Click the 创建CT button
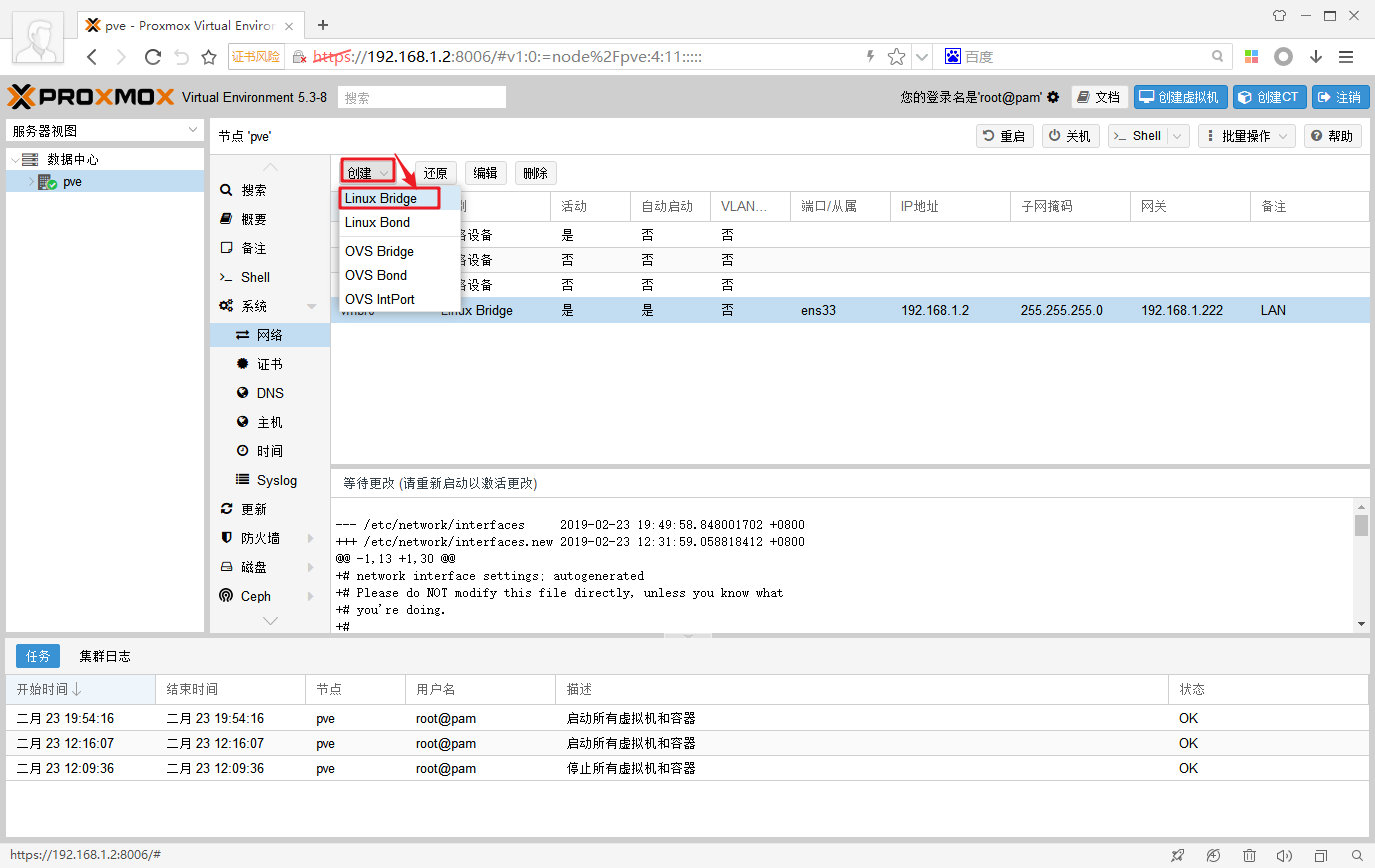This screenshot has height=868, width=1375. tap(1270, 97)
